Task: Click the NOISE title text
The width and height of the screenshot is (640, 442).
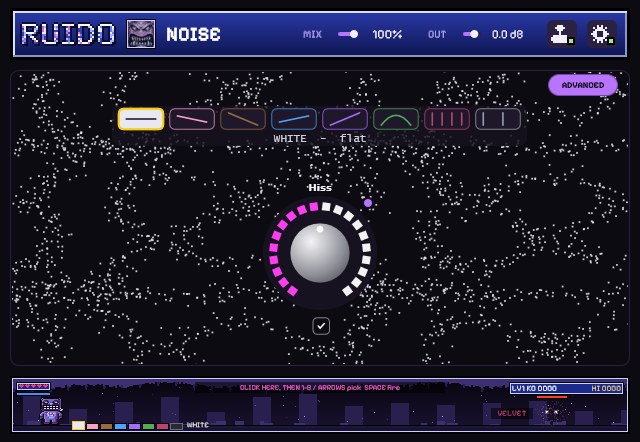Action: point(193,34)
